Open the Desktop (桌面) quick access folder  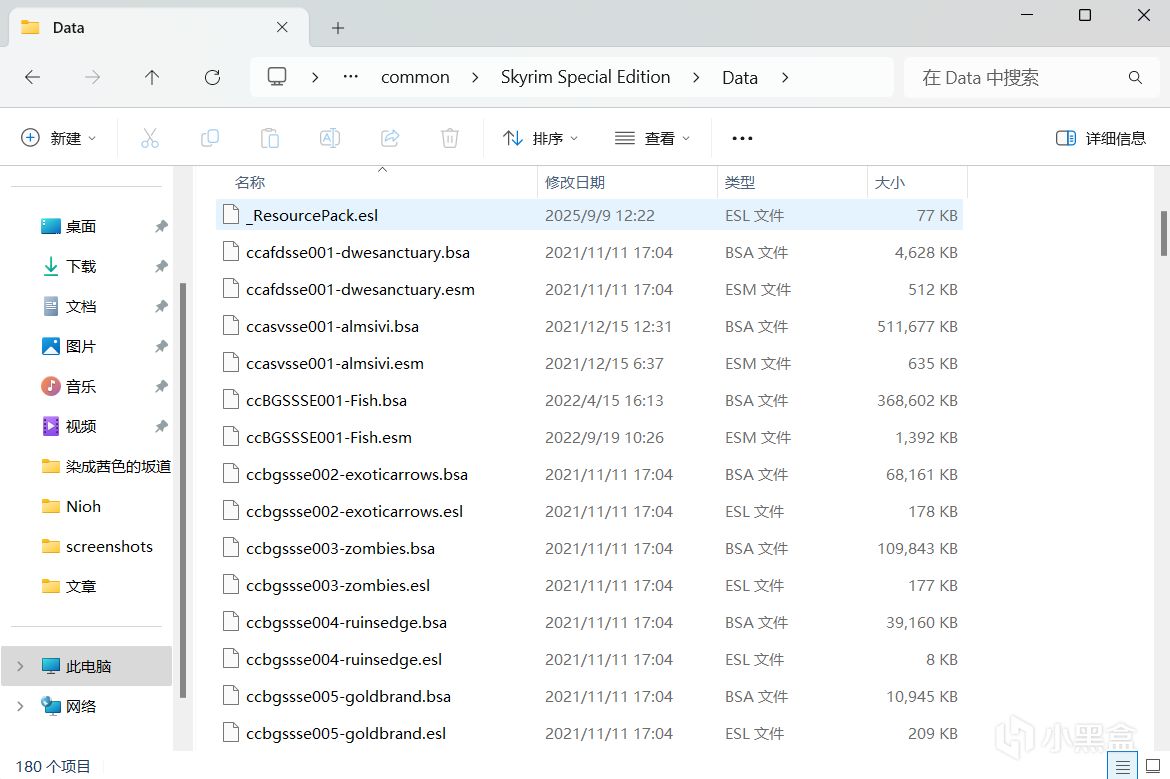click(81, 226)
